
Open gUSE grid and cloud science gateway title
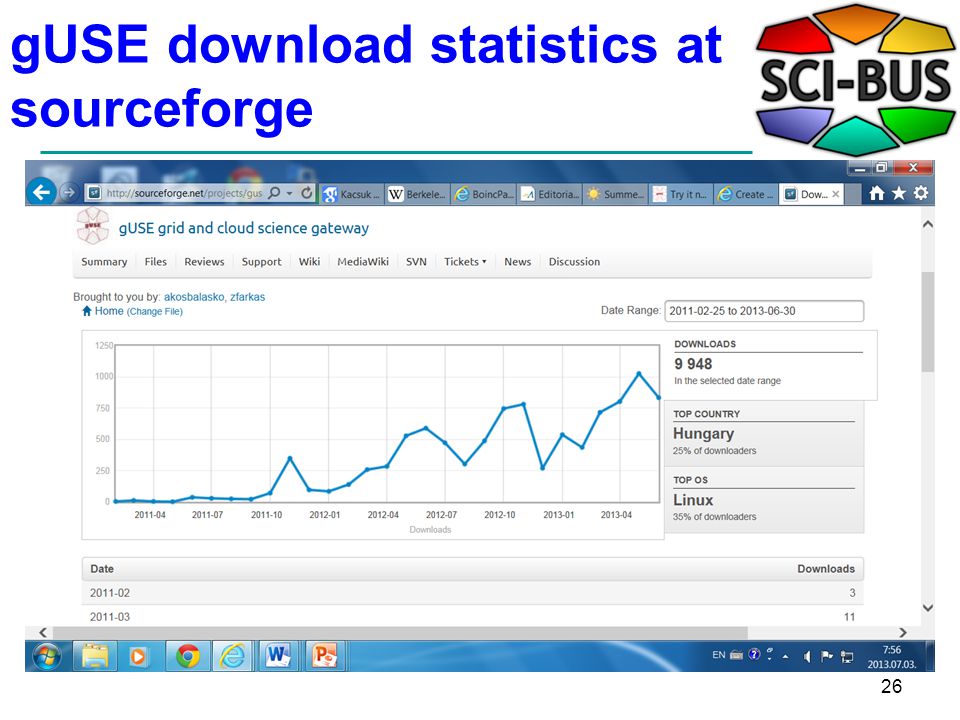click(244, 228)
